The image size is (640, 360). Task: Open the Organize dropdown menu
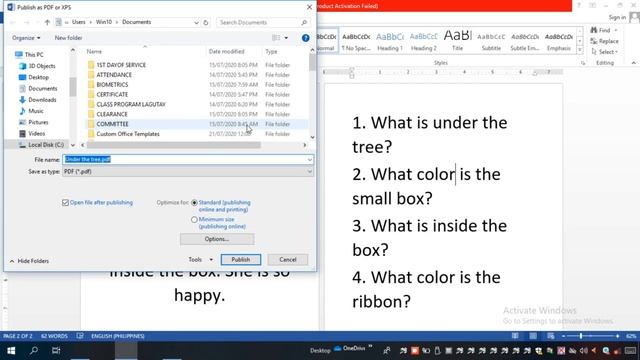tap(26, 38)
